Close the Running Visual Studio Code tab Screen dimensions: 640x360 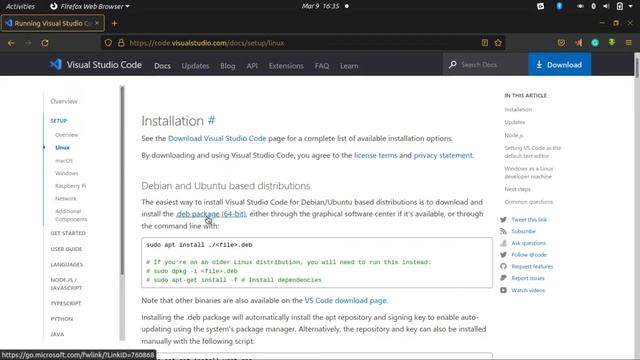point(97,23)
